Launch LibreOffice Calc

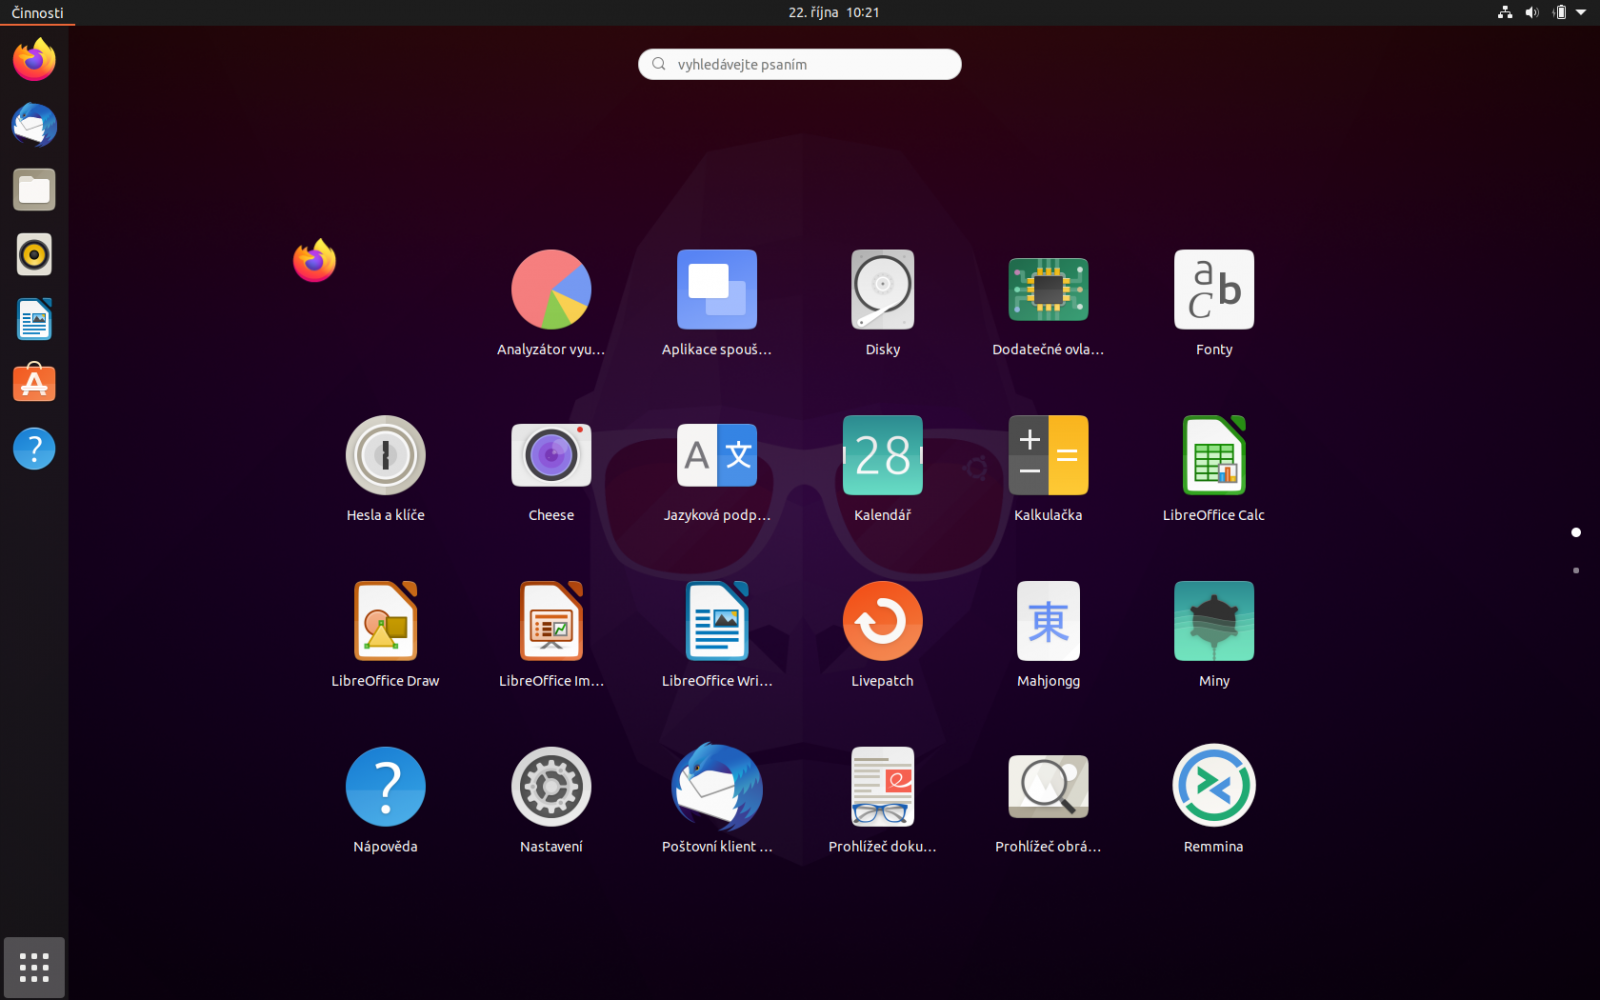[x=1213, y=455]
